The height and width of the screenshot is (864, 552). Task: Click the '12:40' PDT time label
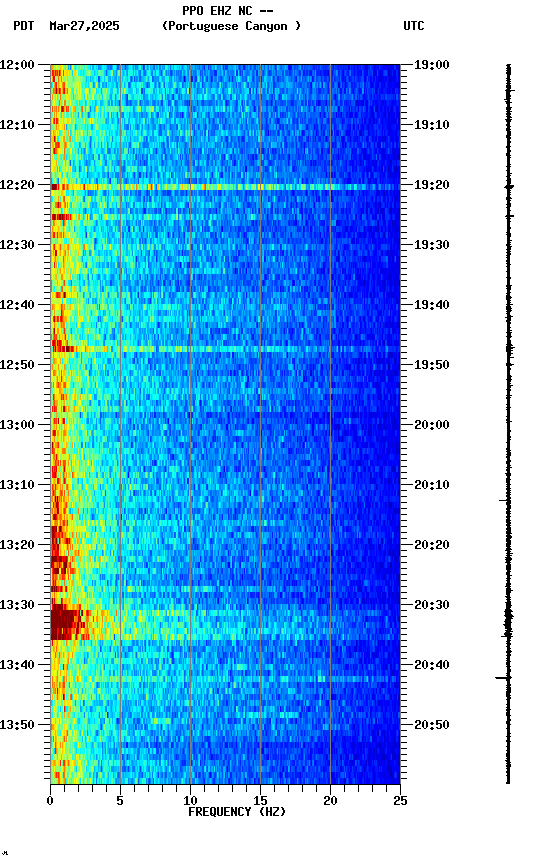point(17,305)
